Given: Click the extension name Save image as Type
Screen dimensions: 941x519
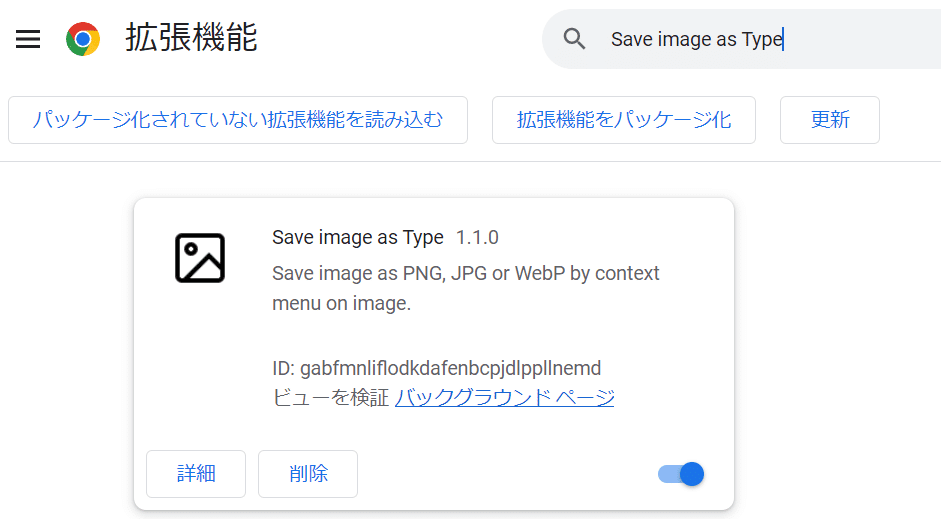Looking at the screenshot, I should tap(358, 238).
